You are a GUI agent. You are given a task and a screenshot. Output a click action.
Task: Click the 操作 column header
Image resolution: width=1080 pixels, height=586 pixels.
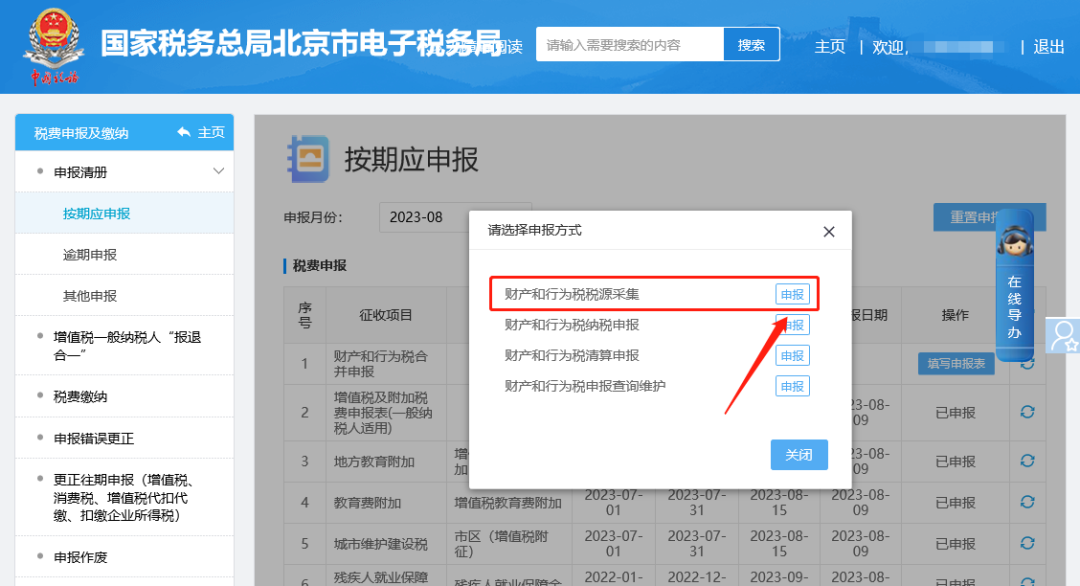[955, 315]
